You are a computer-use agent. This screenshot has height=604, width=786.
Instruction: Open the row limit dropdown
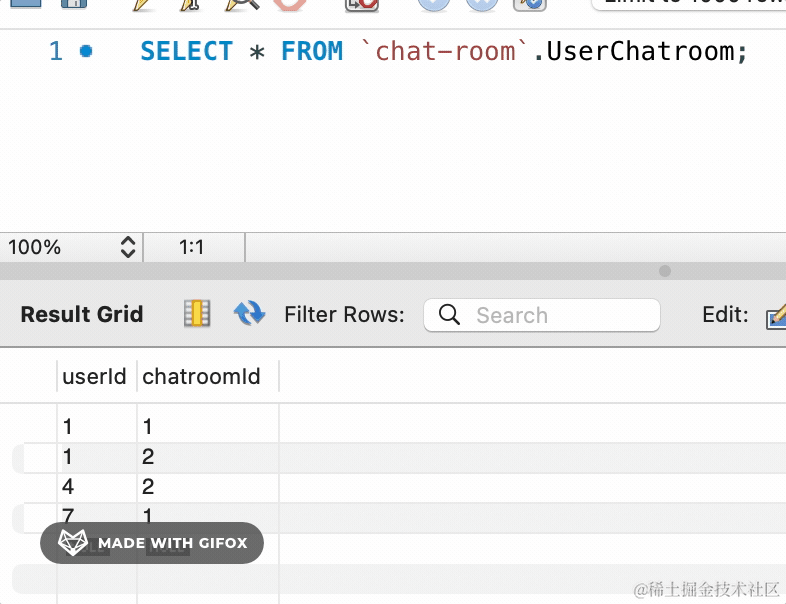690,3
